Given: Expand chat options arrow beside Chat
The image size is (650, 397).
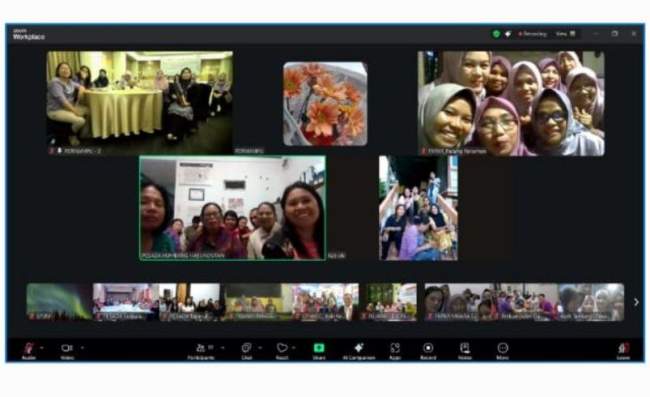Looking at the screenshot, I should [x=260, y=348].
